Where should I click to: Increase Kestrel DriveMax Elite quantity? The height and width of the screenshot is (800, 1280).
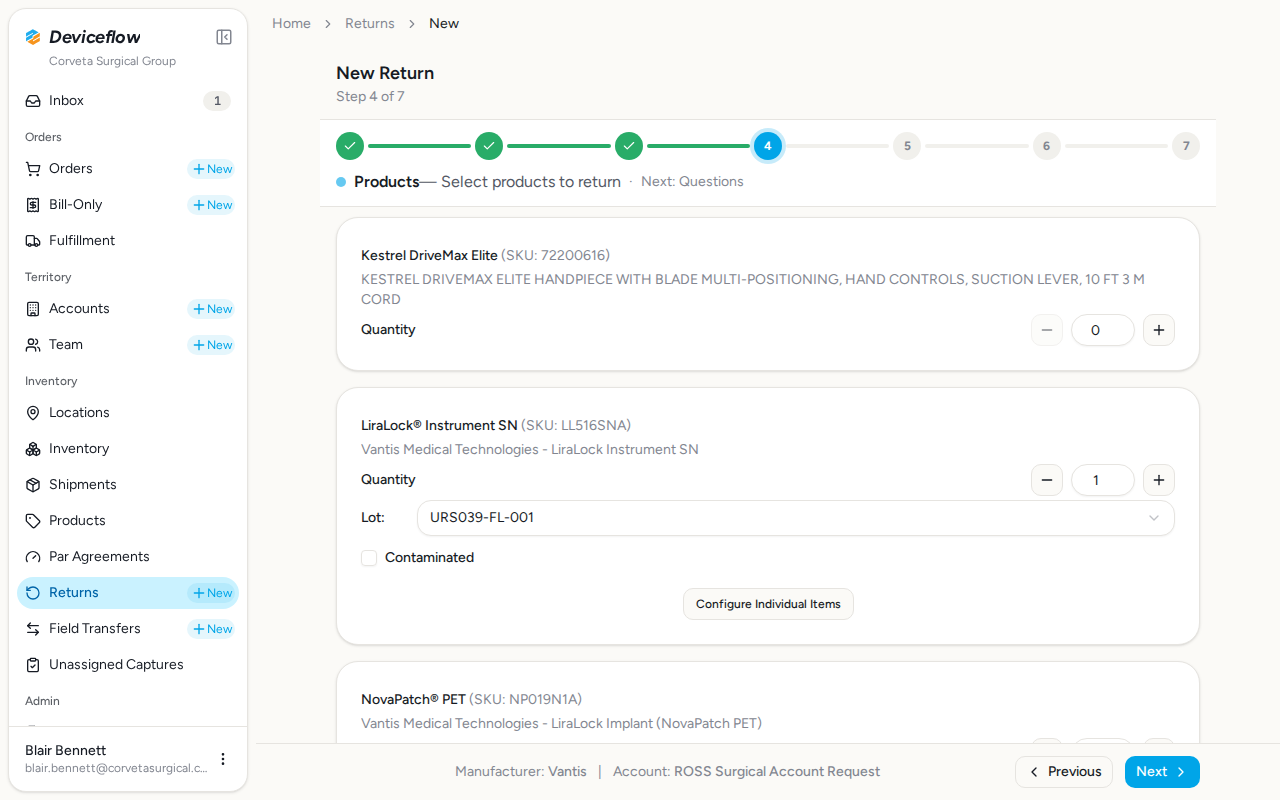point(1159,330)
